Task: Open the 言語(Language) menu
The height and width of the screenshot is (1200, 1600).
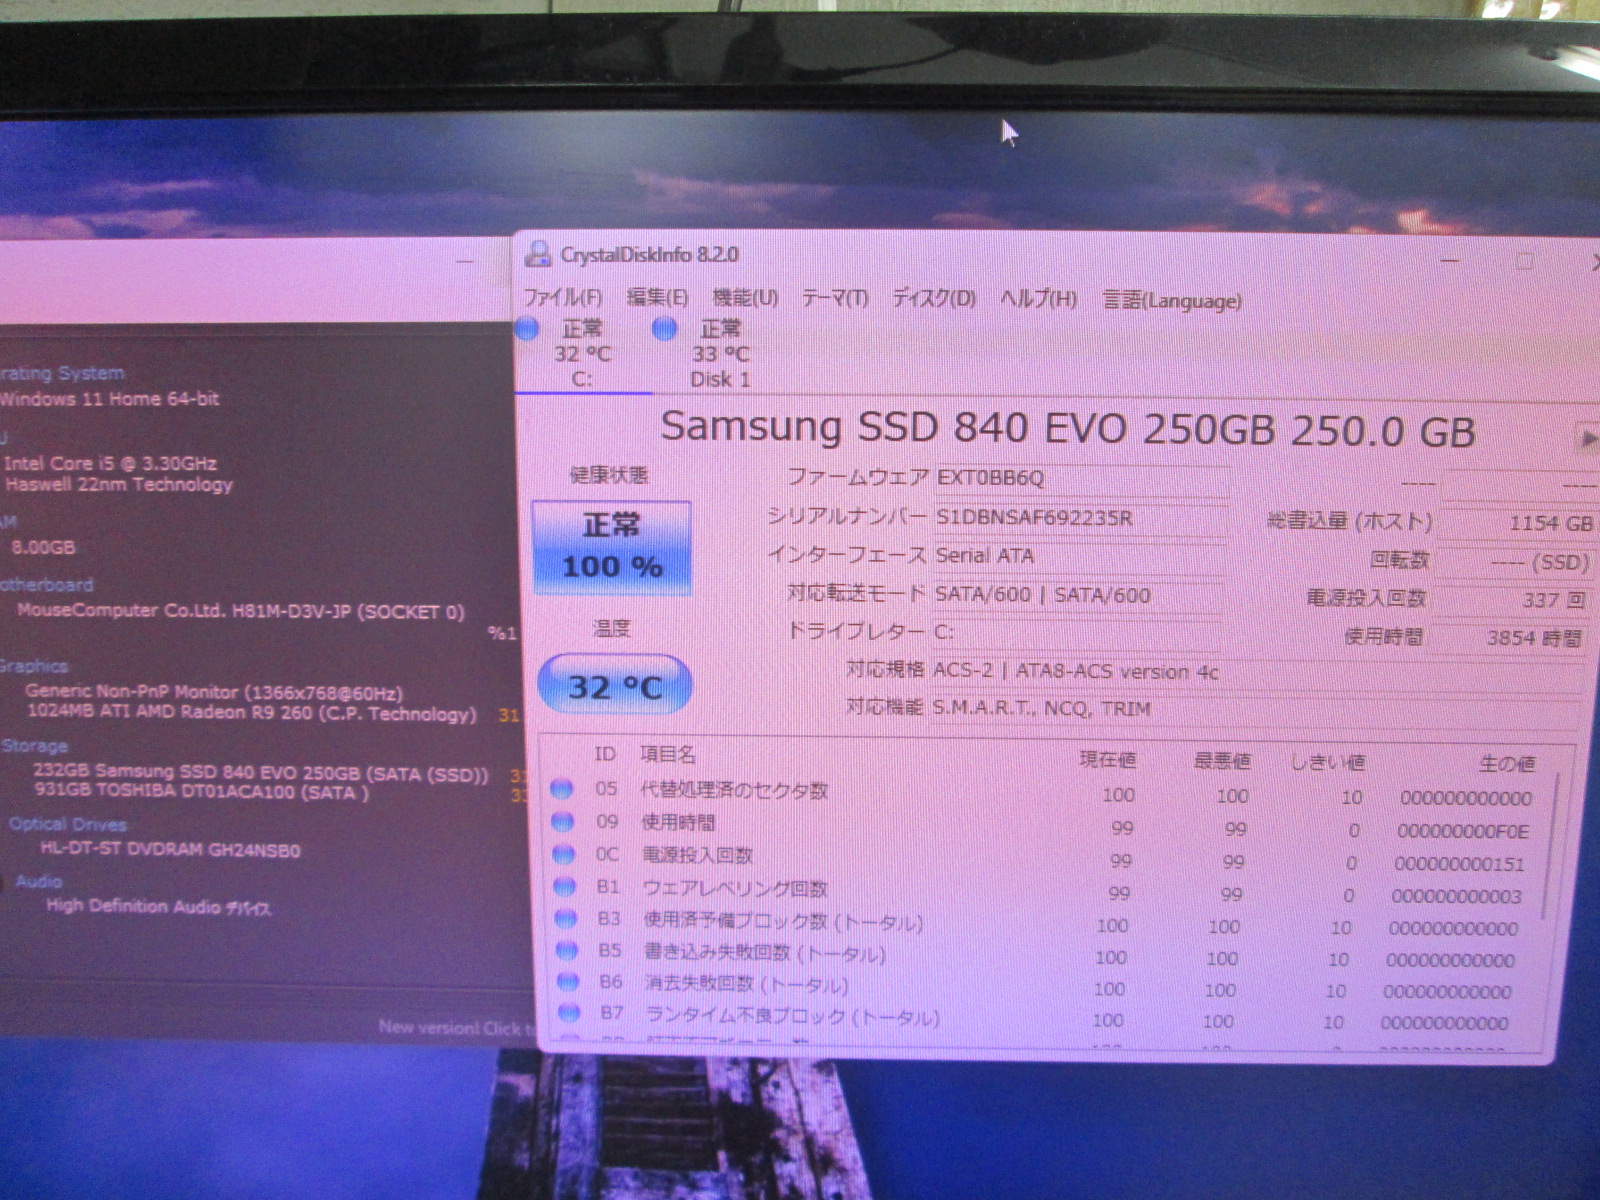Action: tap(1172, 300)
